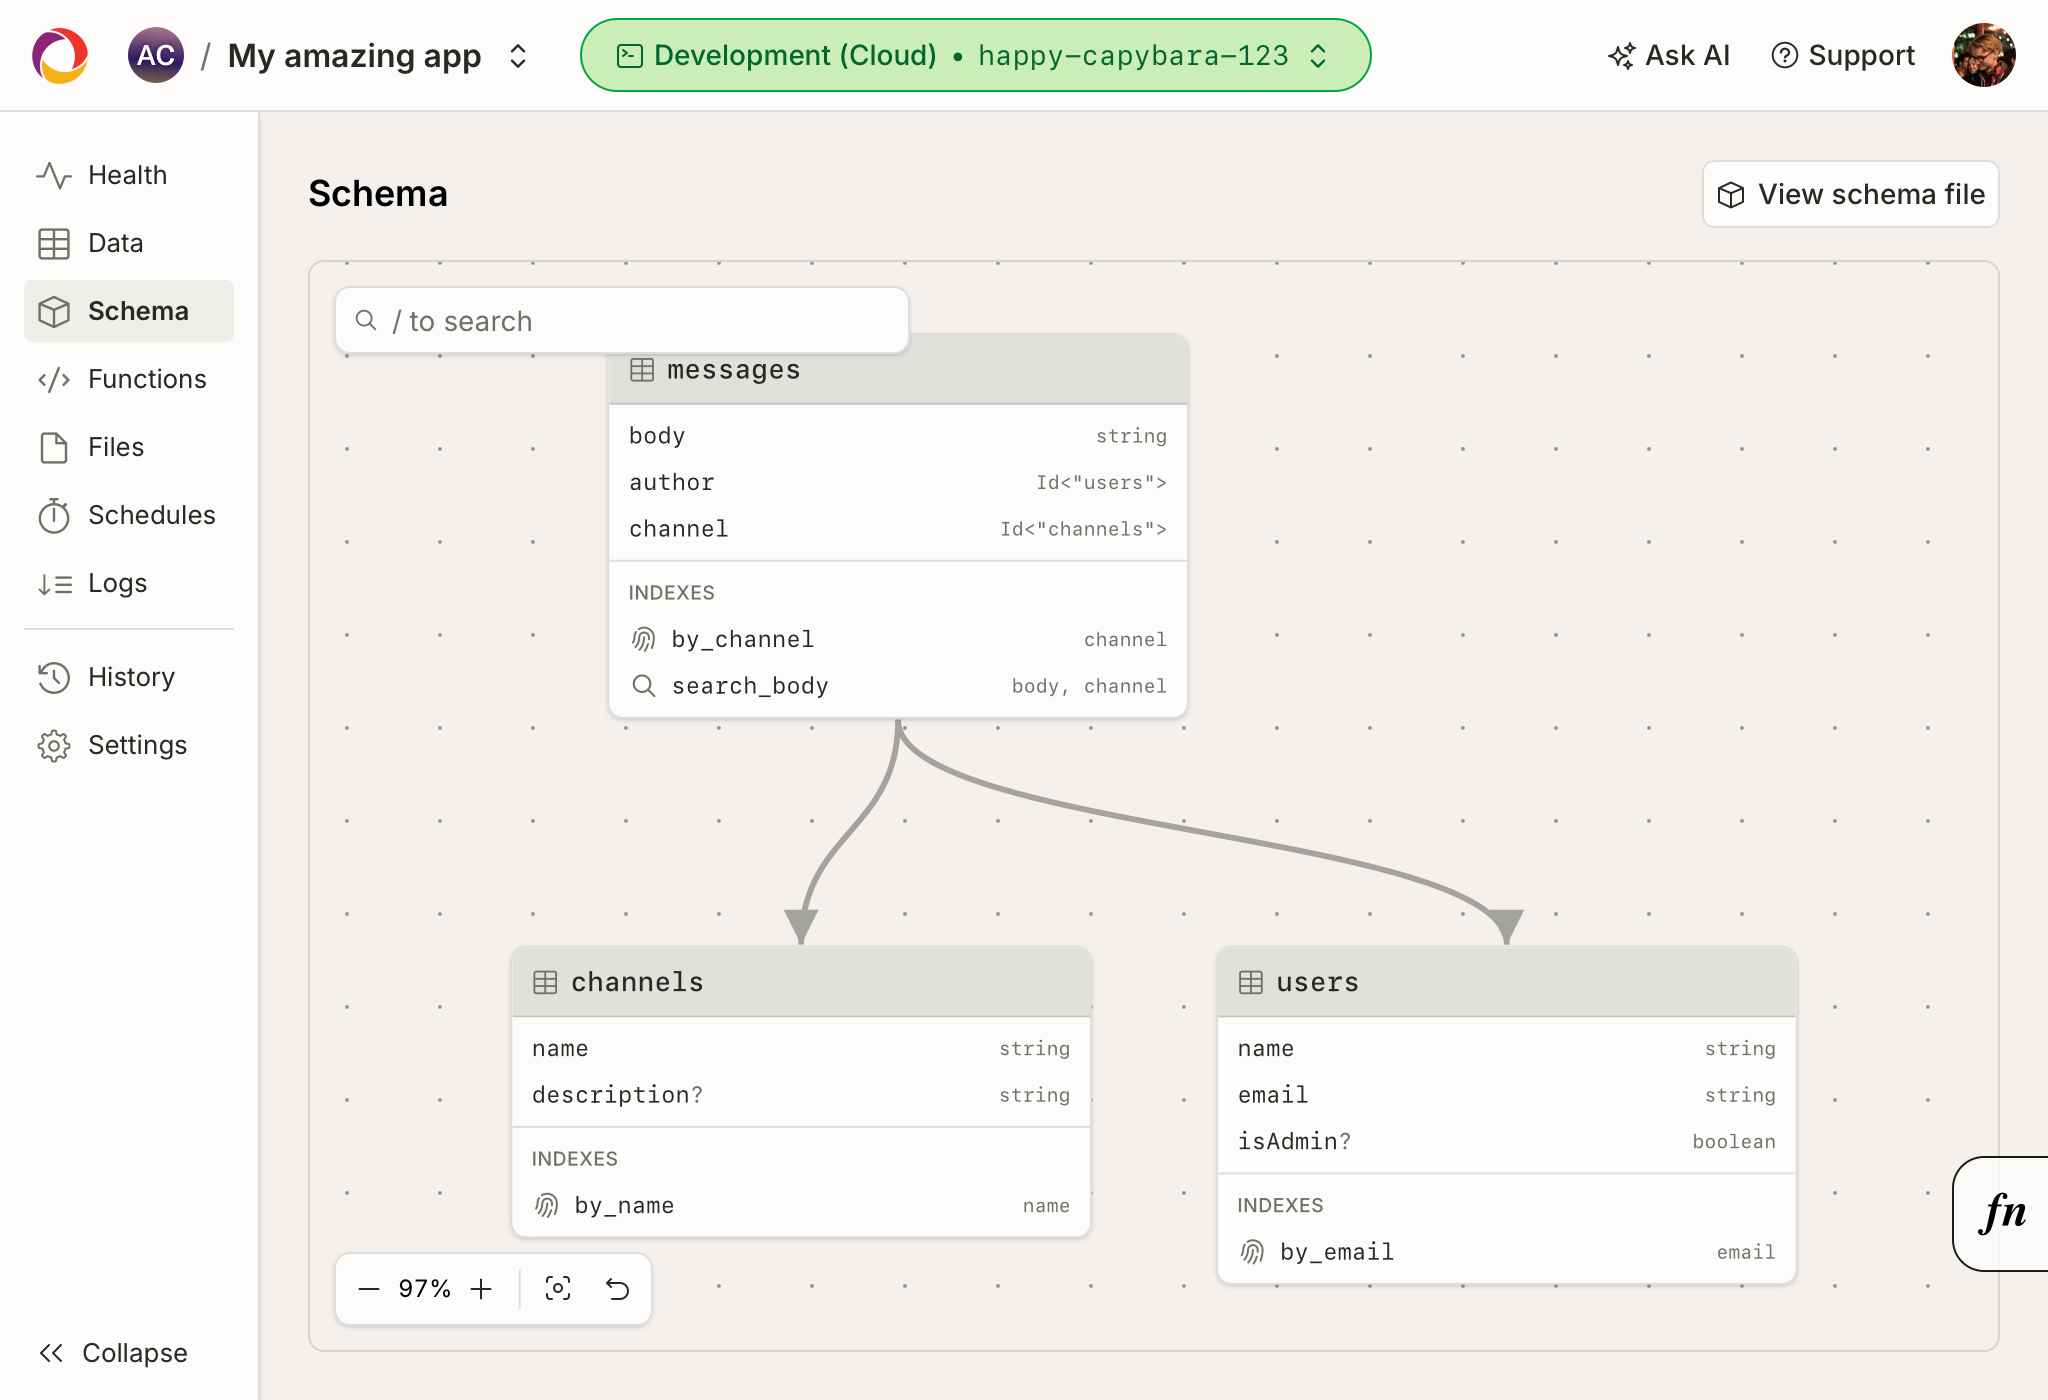Select the by_name index
The height and width of the screenshot is (1400, 2048).
pyautogui.click(x=801, y=1206)
